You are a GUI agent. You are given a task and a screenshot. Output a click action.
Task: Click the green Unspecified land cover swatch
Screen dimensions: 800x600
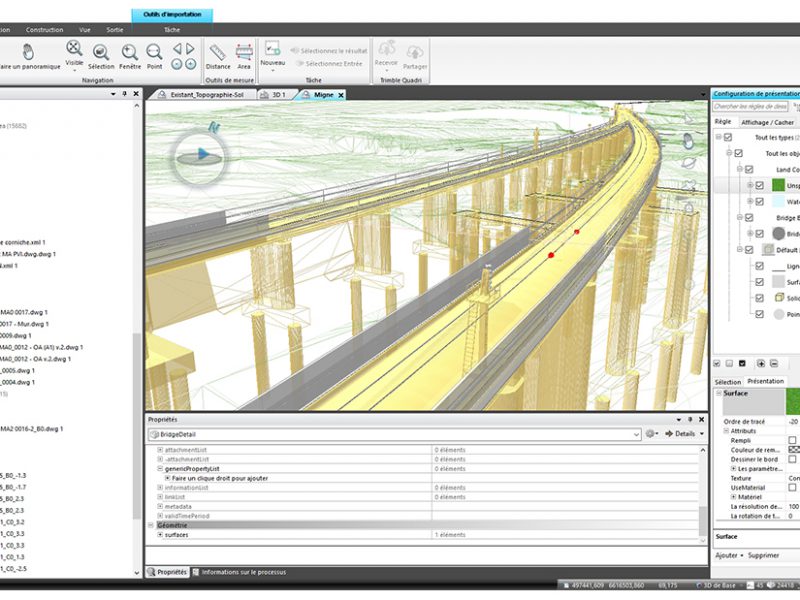tap(776, 186)
